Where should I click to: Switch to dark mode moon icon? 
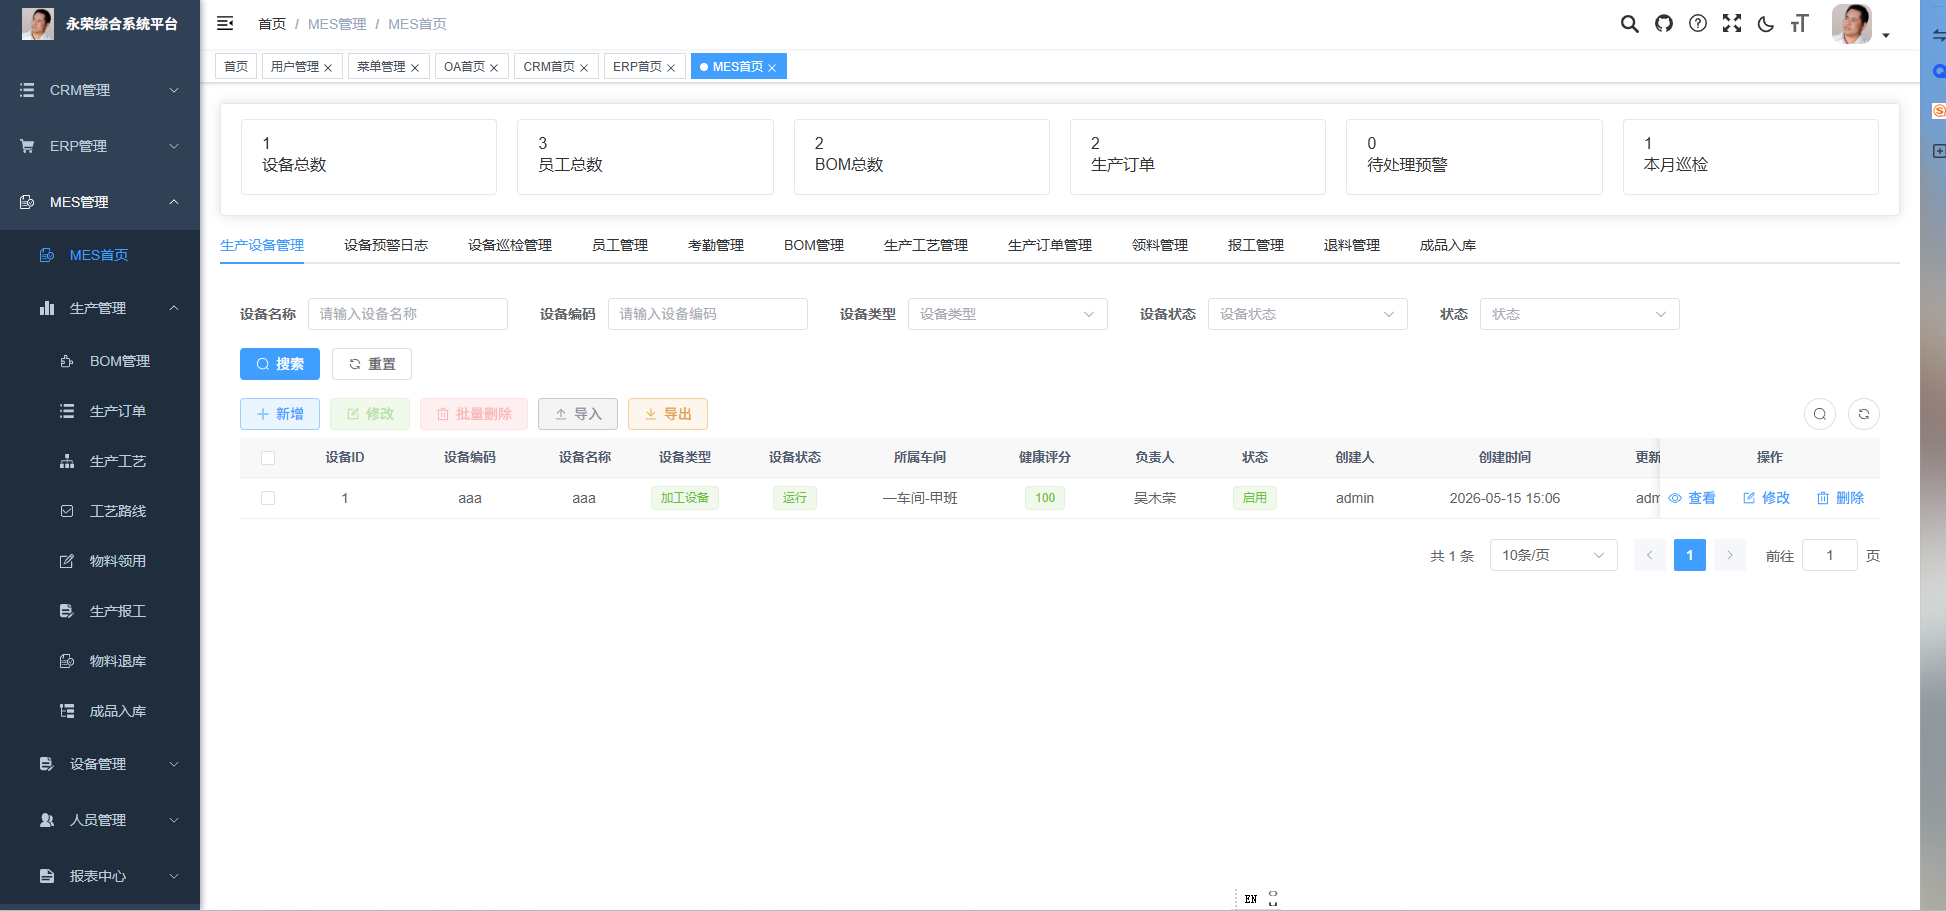click(x=1766, y=24)
